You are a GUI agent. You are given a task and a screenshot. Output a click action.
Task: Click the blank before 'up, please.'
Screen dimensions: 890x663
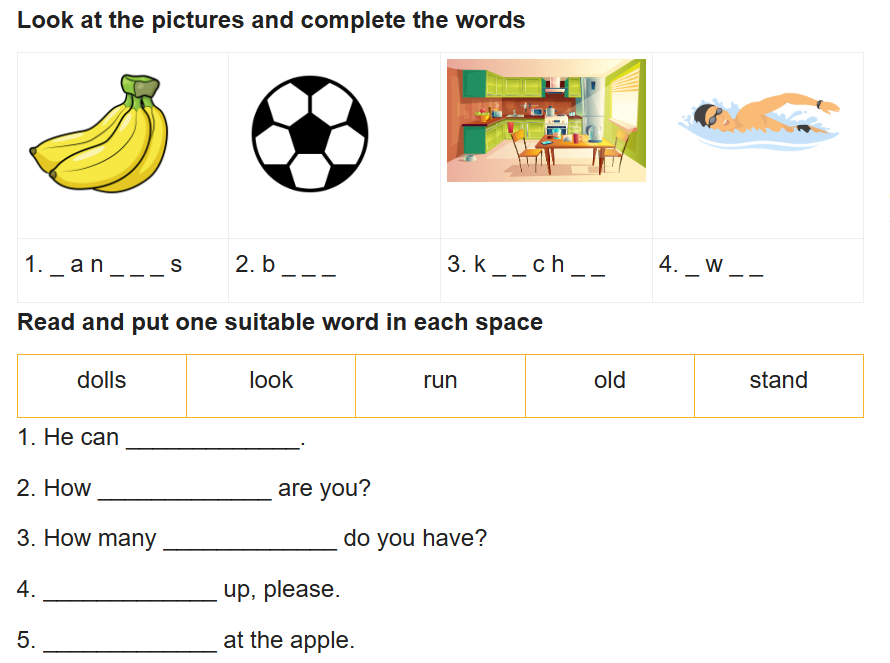(x=130, y=591)
